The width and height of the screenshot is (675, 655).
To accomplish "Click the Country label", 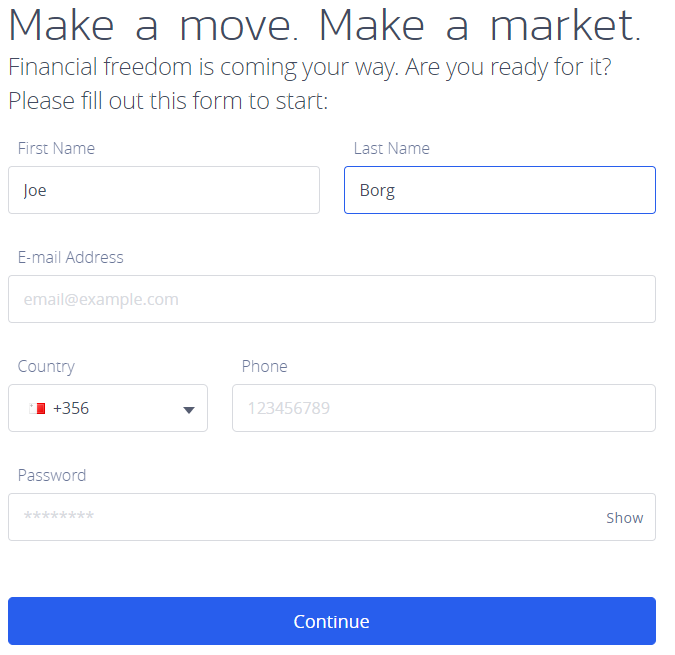I will pos(46,366).
